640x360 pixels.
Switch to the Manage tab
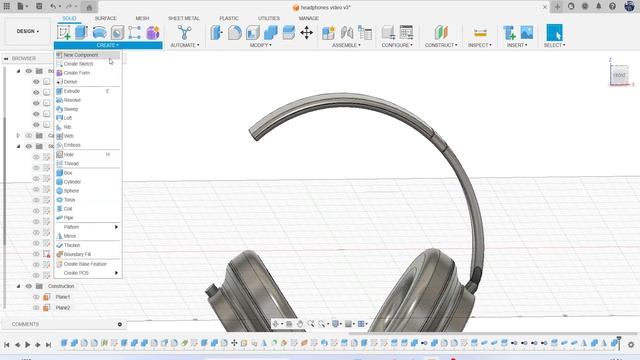point(309,18)
